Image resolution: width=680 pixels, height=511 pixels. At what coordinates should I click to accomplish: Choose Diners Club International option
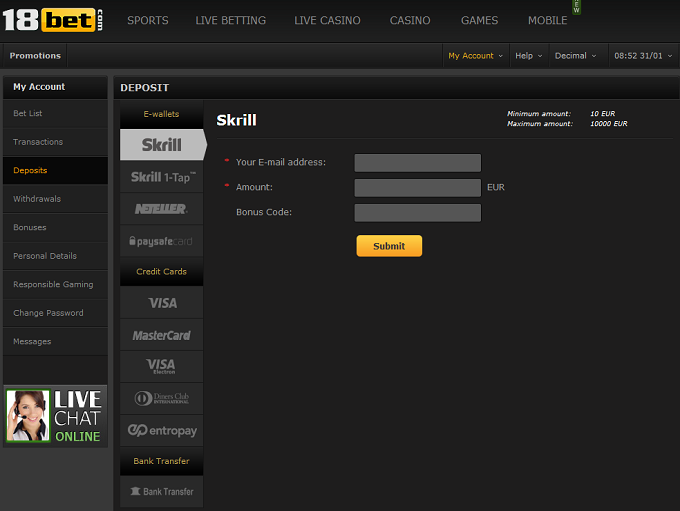(161, 398)
